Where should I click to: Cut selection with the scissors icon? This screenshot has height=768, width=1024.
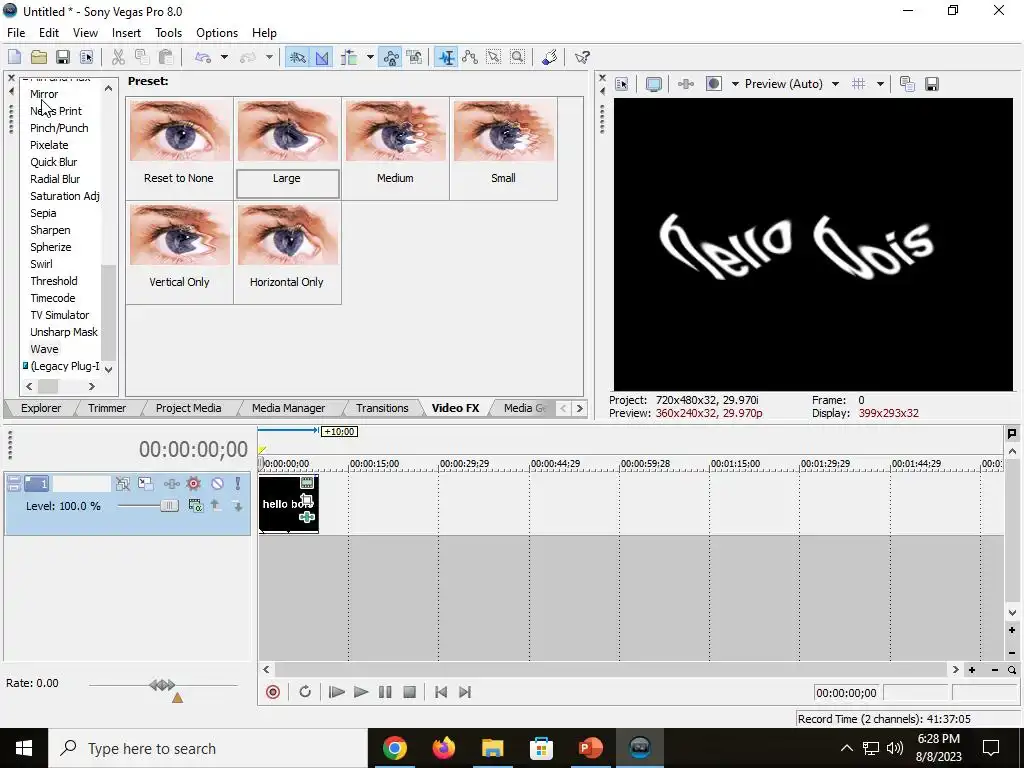118,57
